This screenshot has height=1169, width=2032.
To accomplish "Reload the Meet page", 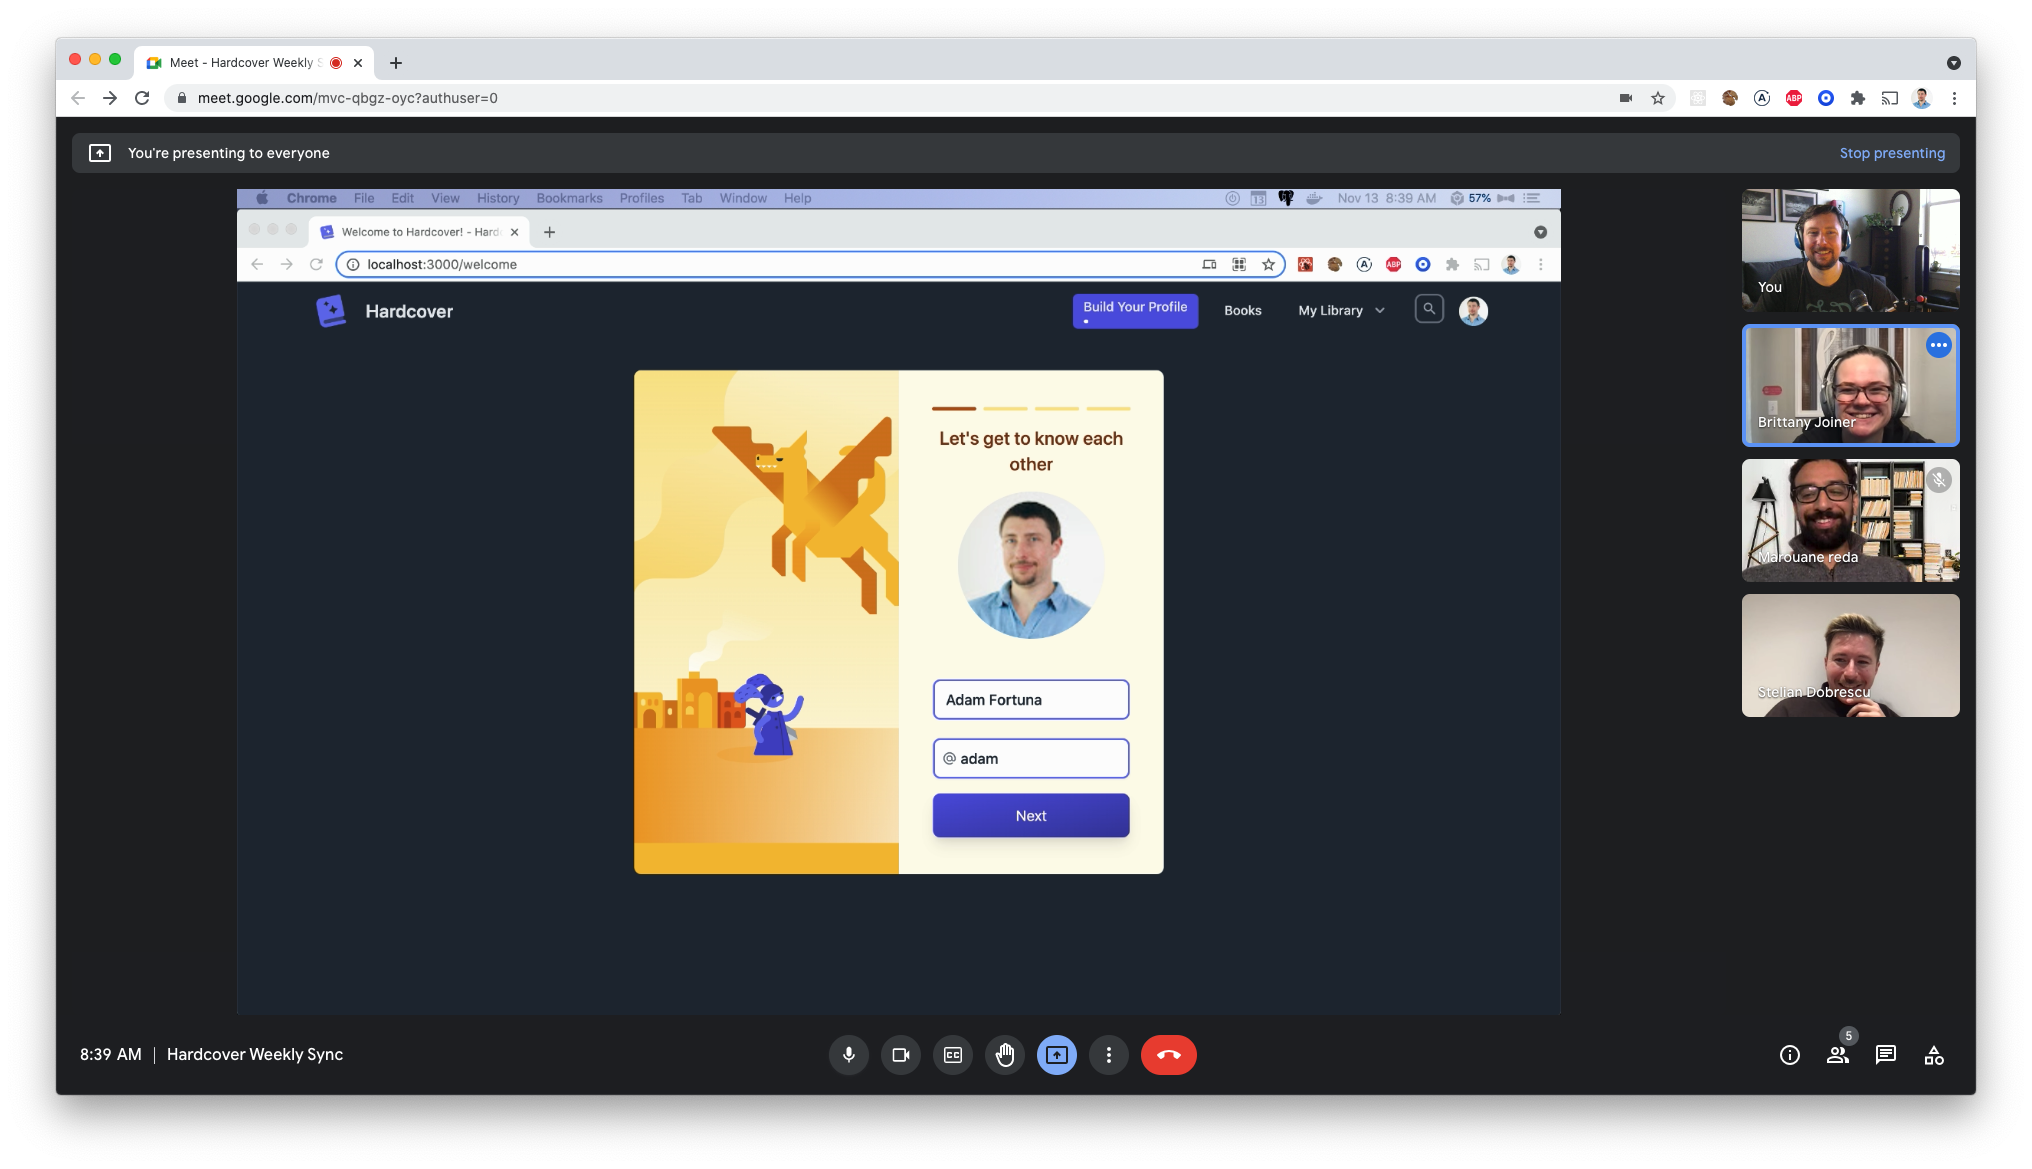I will (x=142, y=98).
